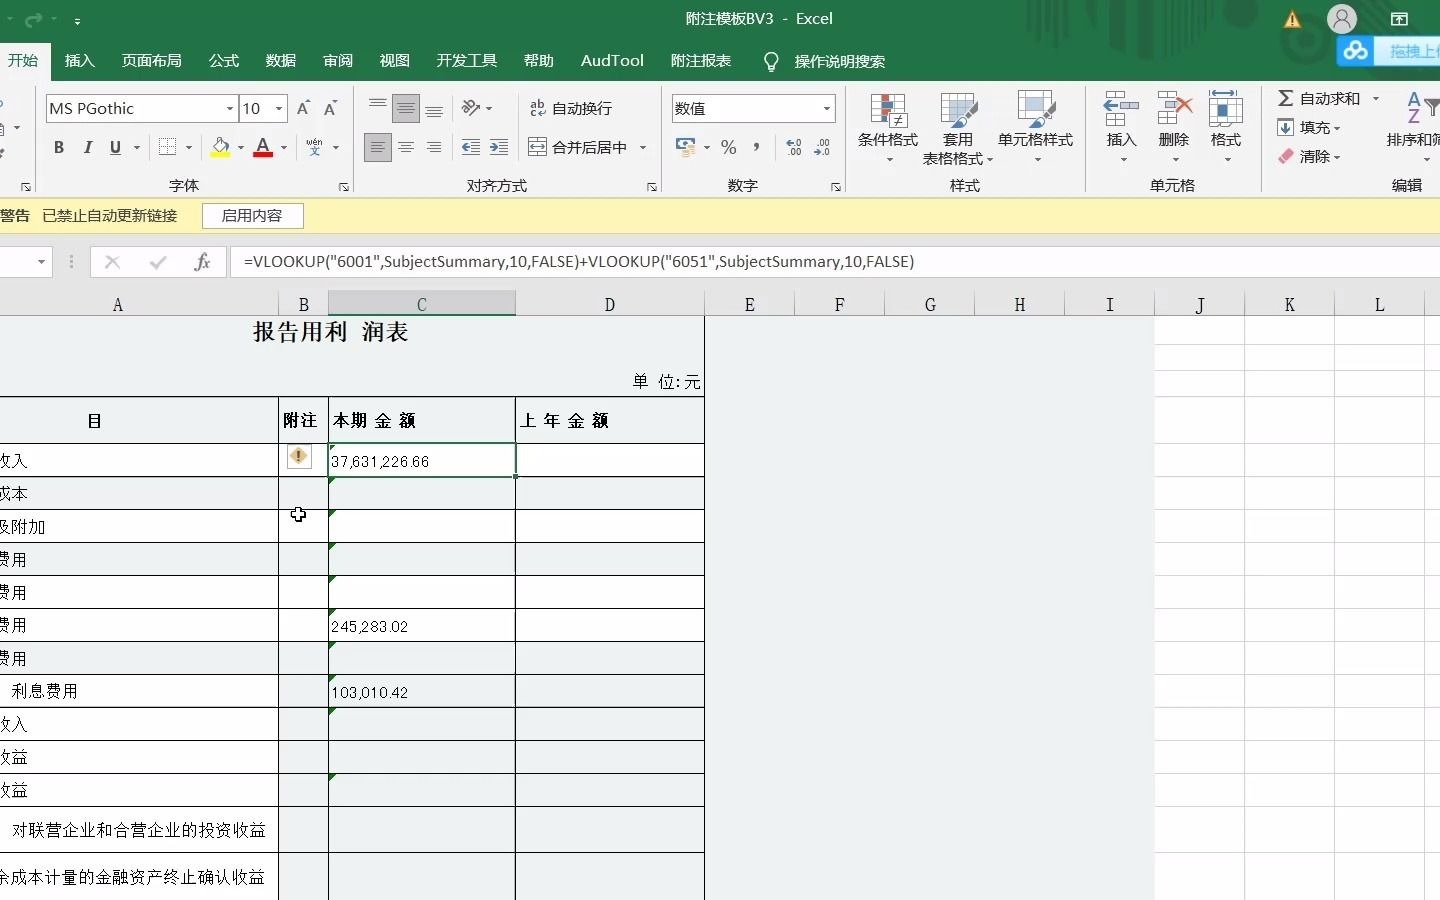The image size is (1440, 900).
Task: Open cell styles (单元格样式)
Action: point(1036,128)
